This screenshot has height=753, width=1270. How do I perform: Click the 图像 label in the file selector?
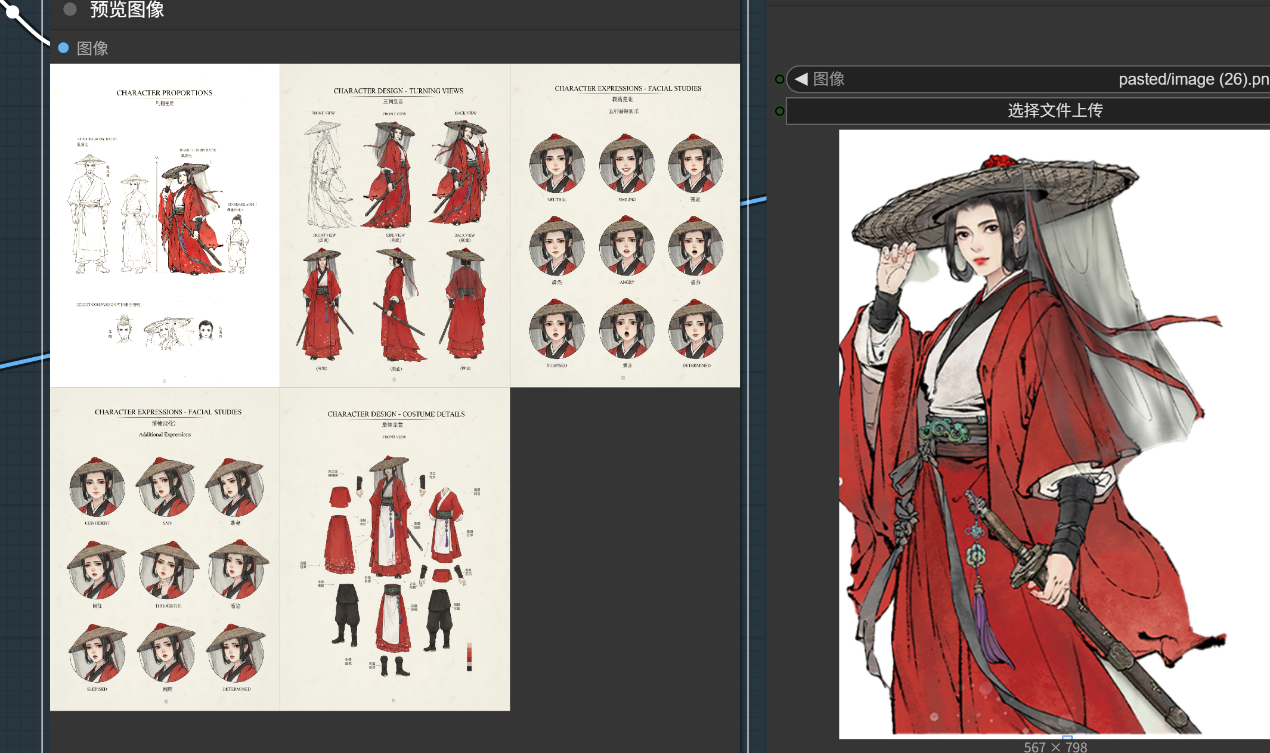(829, 79)
